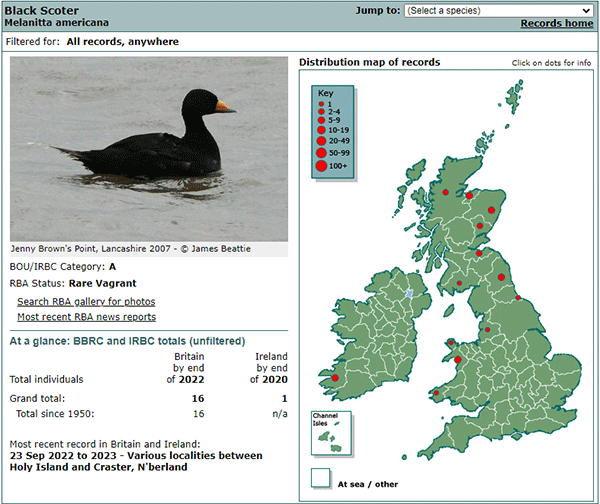Select the red dot in southwest Scotland
Screen dimensions: 600x504
point(459,283)
